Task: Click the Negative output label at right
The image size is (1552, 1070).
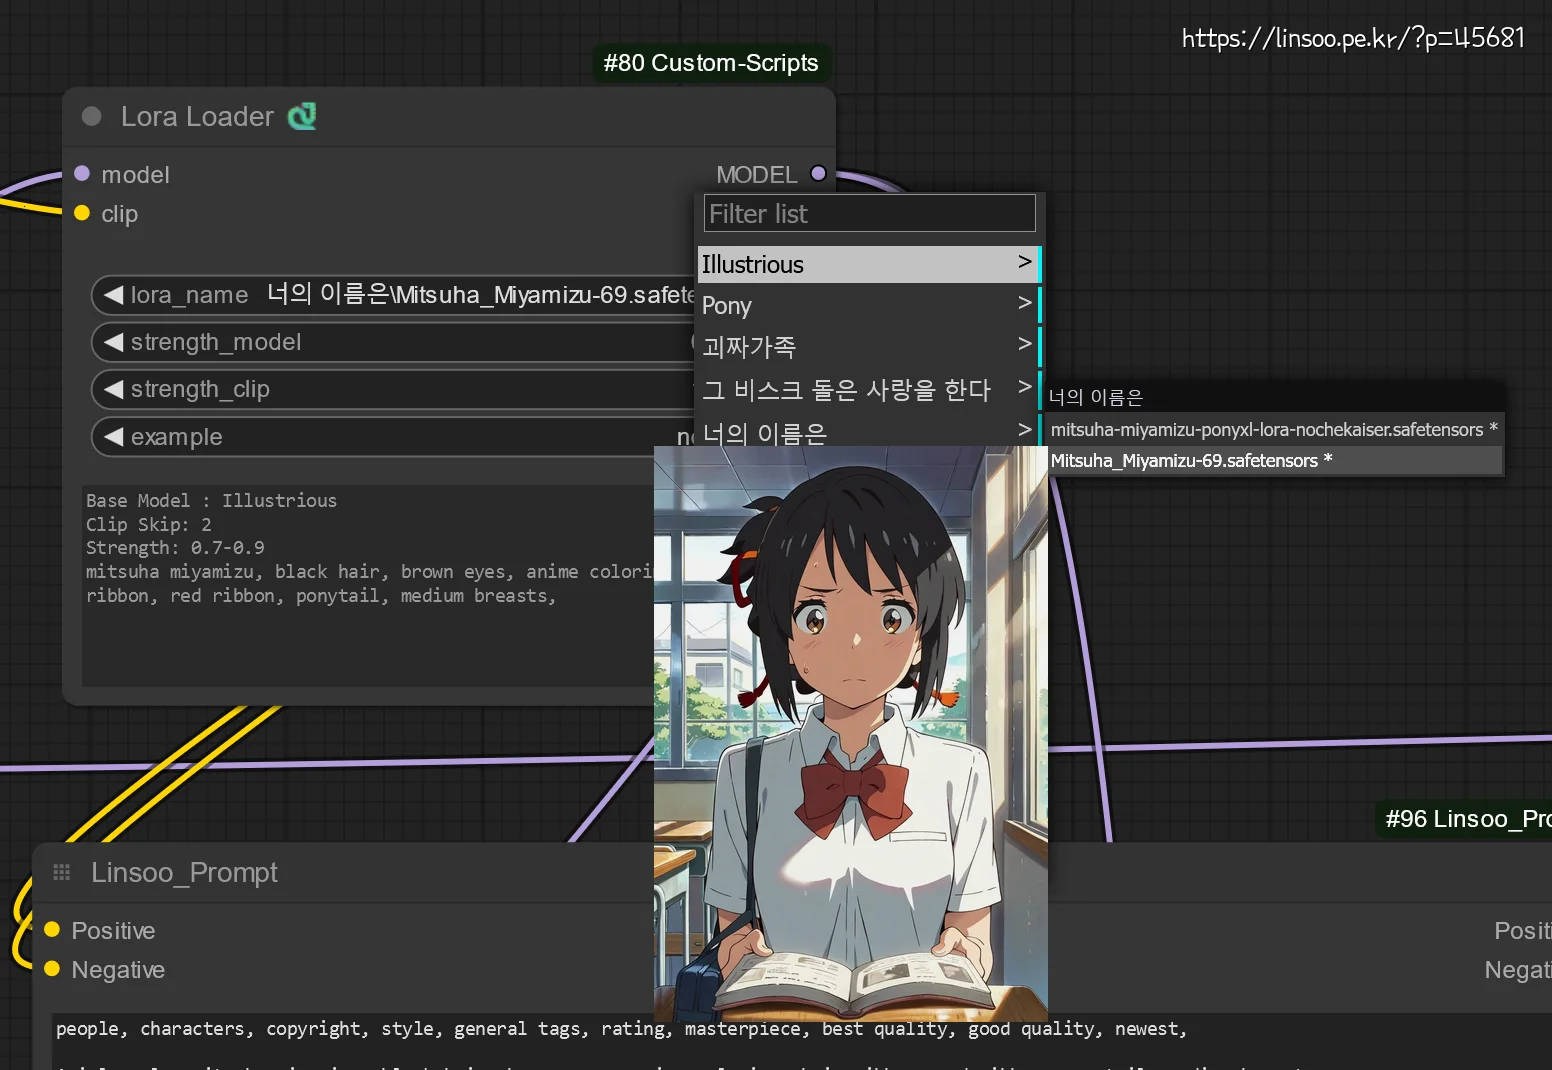Action: (1517, 970)
